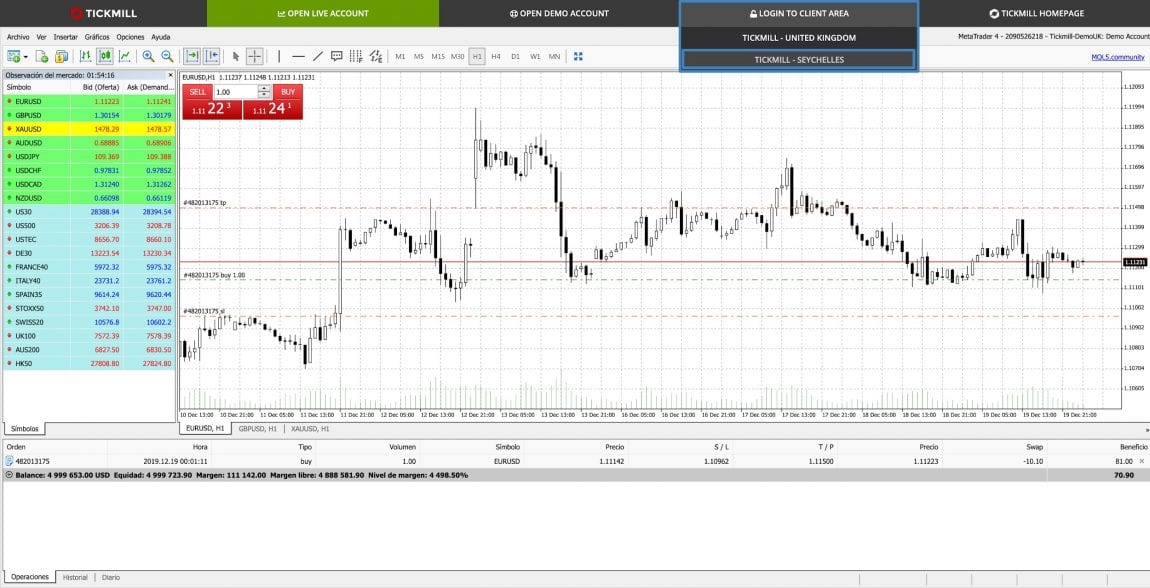Click the zoom out magnifier icon
Screen dimensions: 1150x588
(x=167, y=56)
